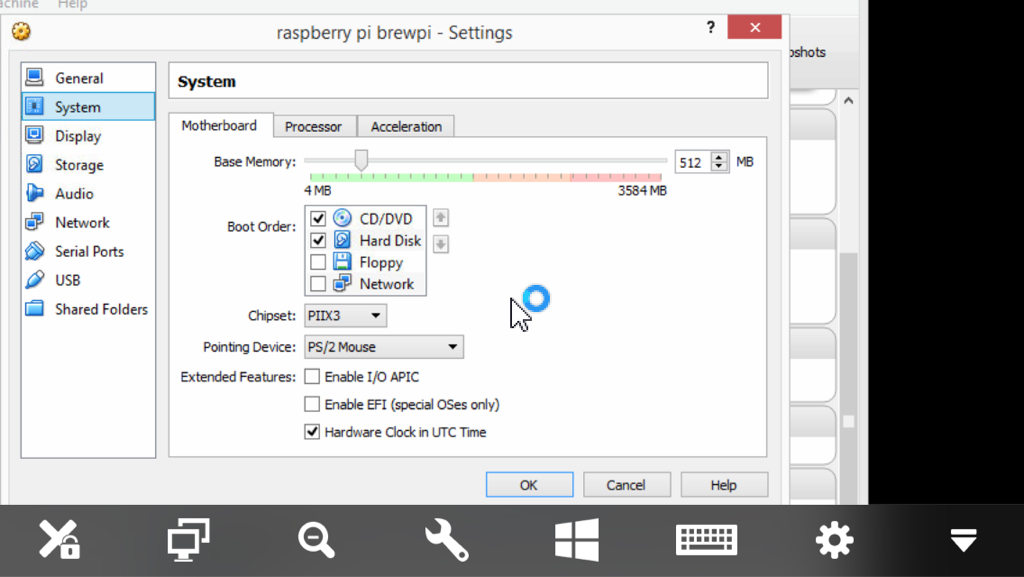Show the on-screen keyboard from bottom bar
Screen dimensions: 1024x577
[x=706, y=540]
